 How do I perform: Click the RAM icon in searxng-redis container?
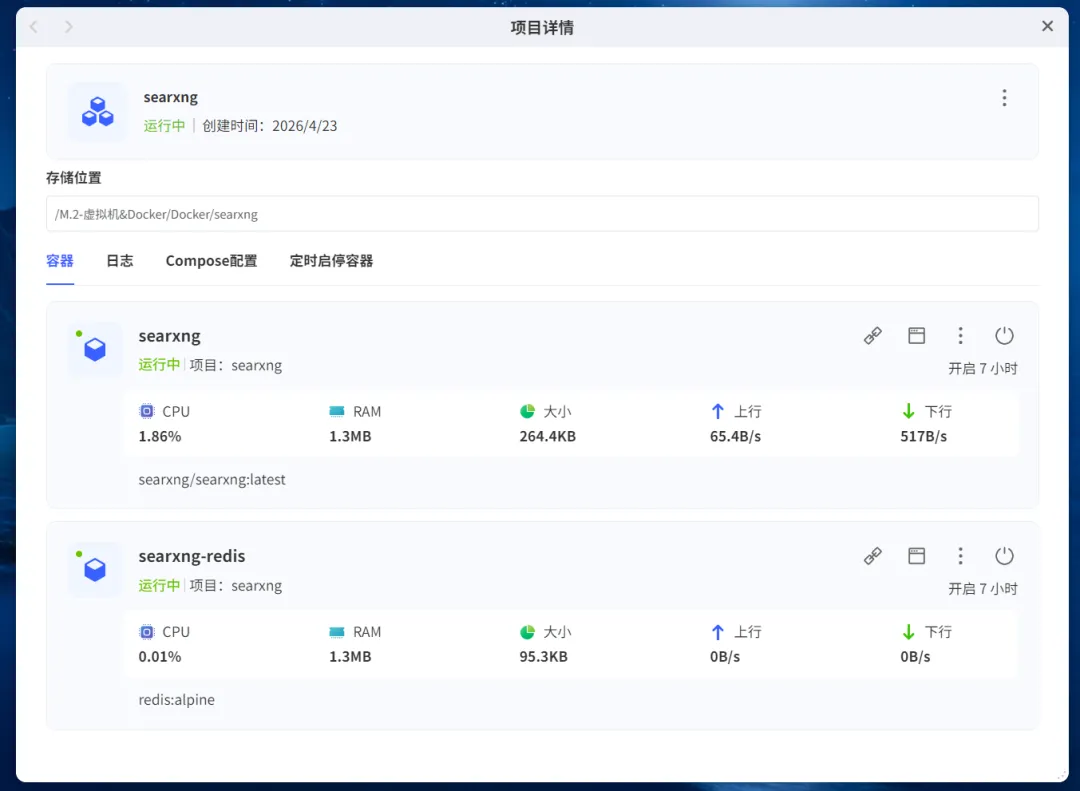tap(337, 632)
